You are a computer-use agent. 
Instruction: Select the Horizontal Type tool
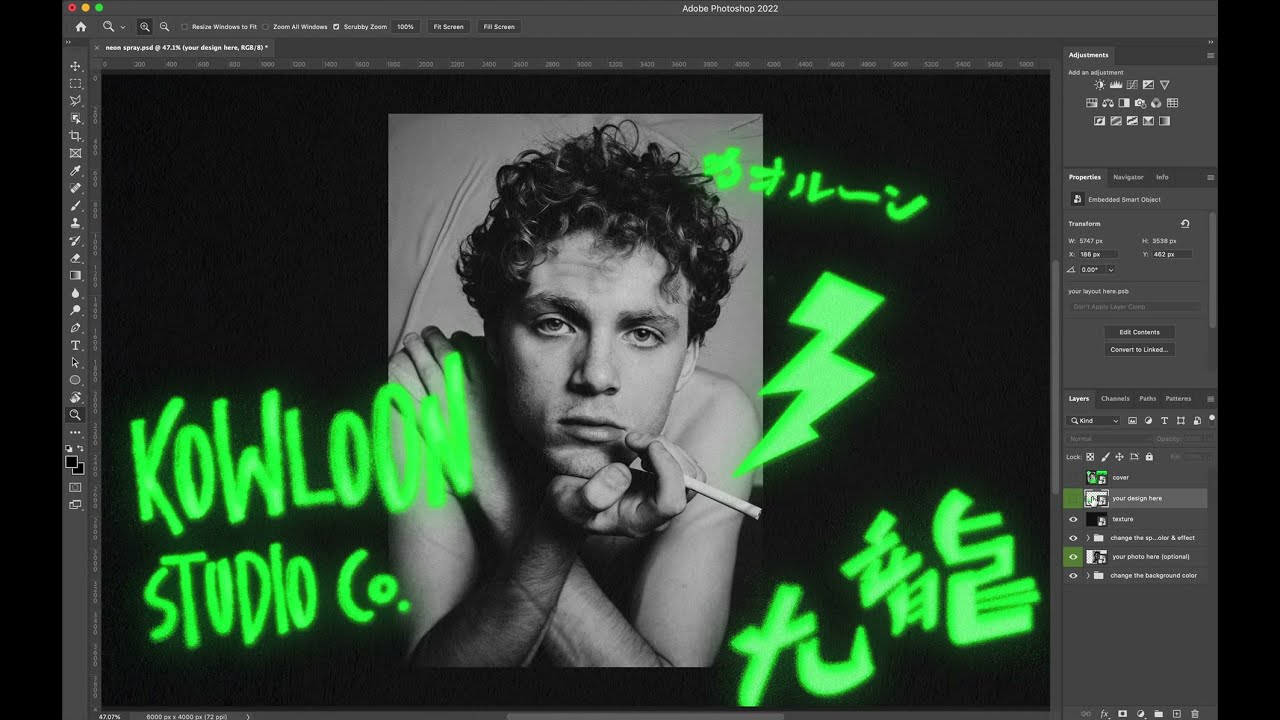75,345
